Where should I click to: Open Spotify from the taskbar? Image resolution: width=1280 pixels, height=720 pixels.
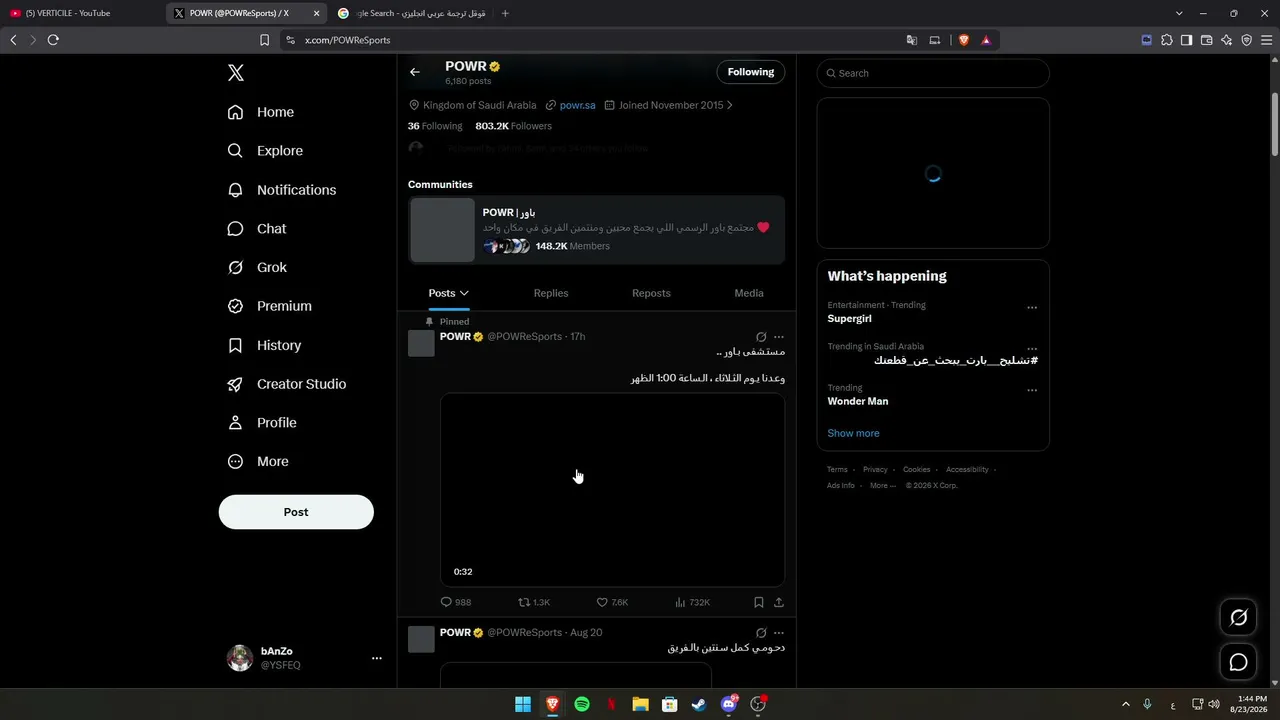coord(582,704)
